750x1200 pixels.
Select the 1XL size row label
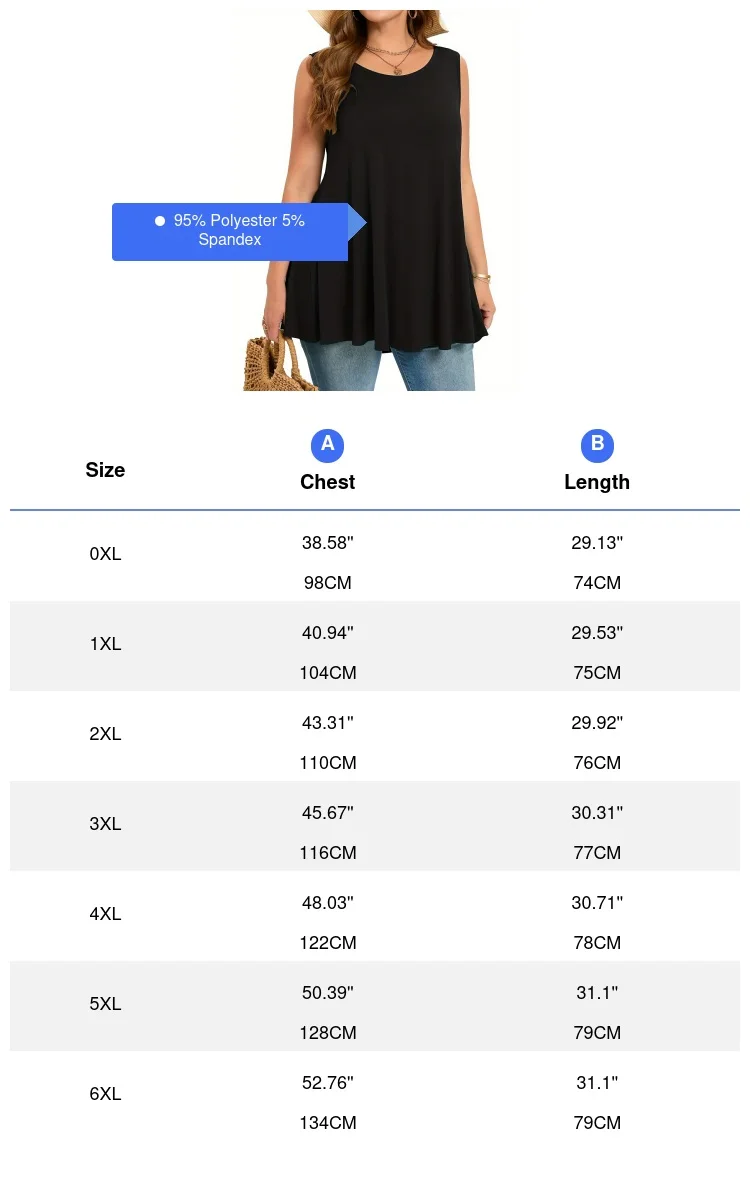[x=105, y=644]
